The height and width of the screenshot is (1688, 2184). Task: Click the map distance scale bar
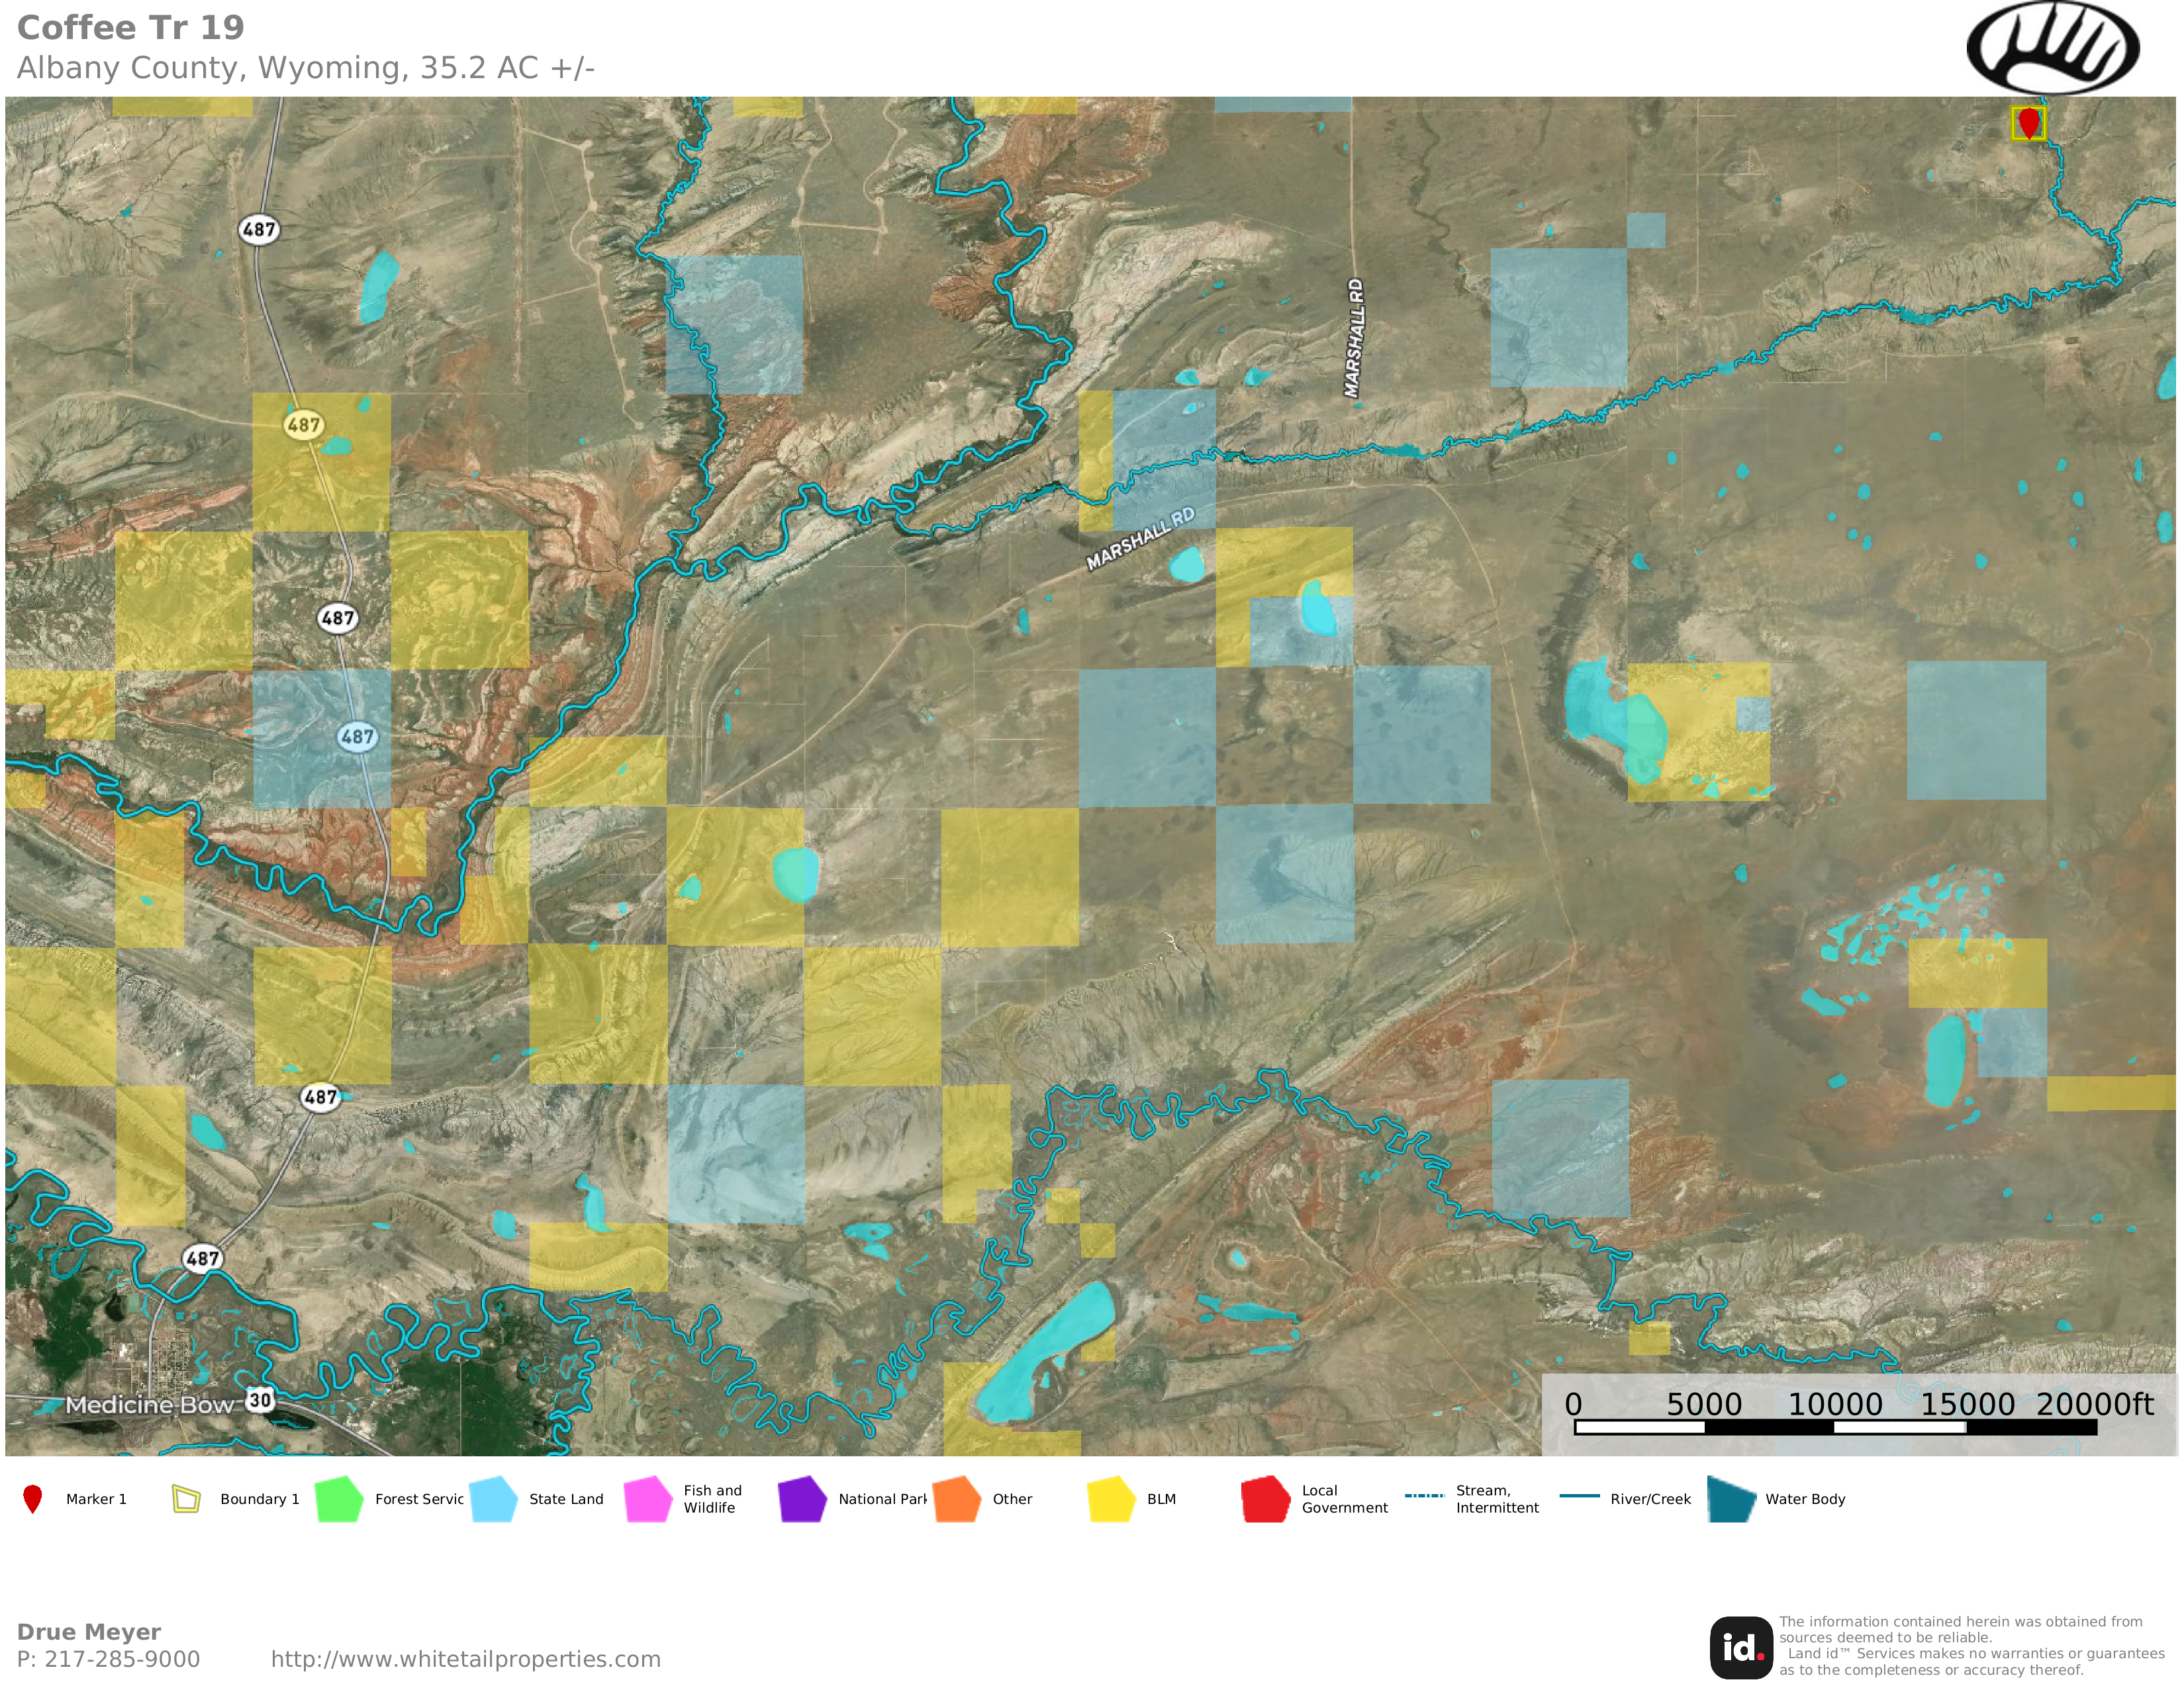tap(1834, 1427)
